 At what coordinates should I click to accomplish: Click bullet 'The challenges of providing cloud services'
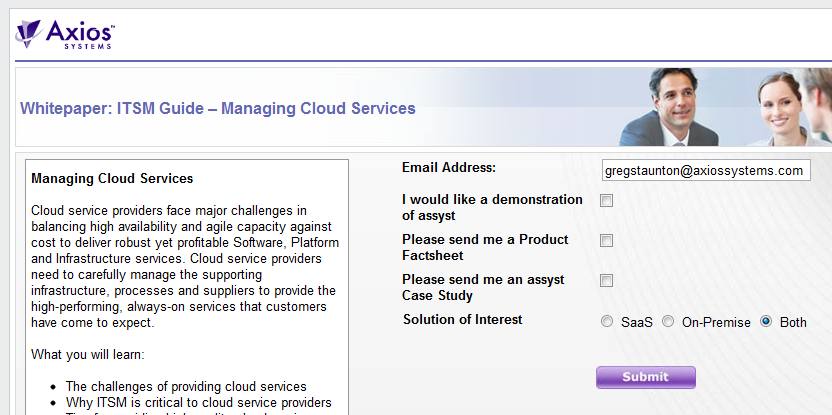pos(186,386)
